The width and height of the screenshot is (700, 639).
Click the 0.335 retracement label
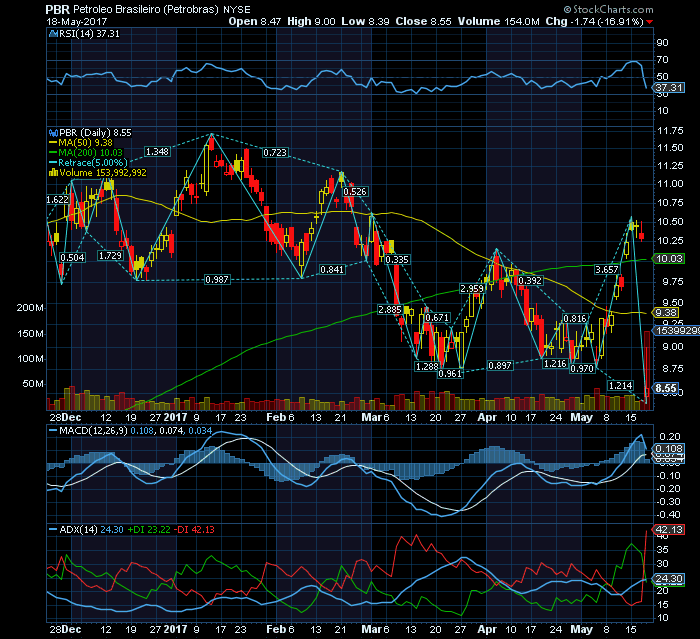(397, 259)
